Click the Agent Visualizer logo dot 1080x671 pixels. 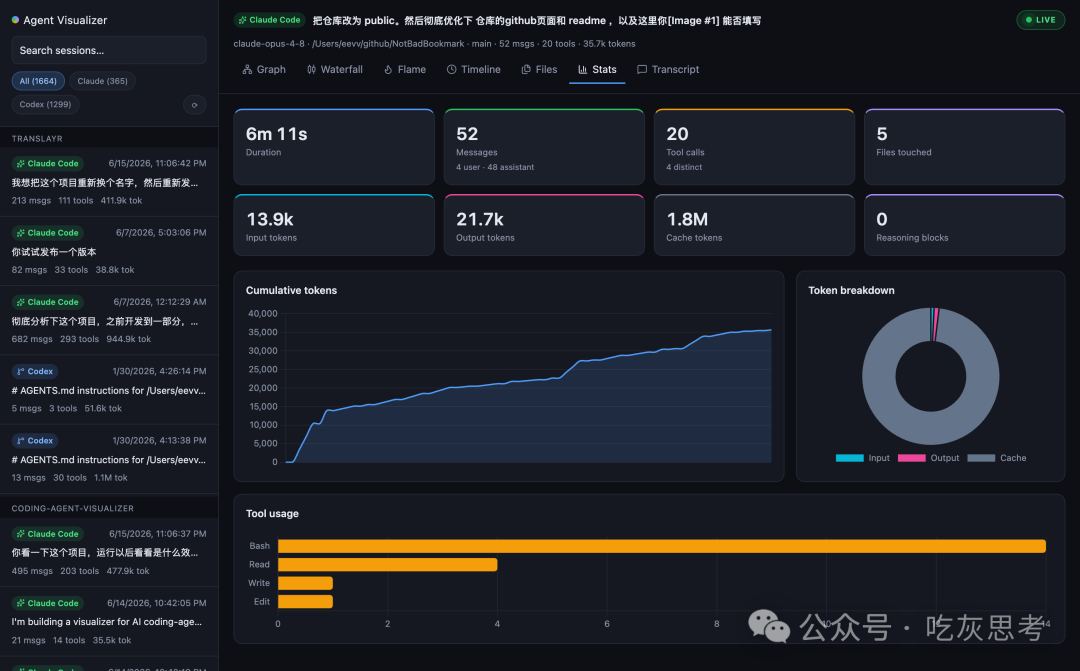(15, 20)
